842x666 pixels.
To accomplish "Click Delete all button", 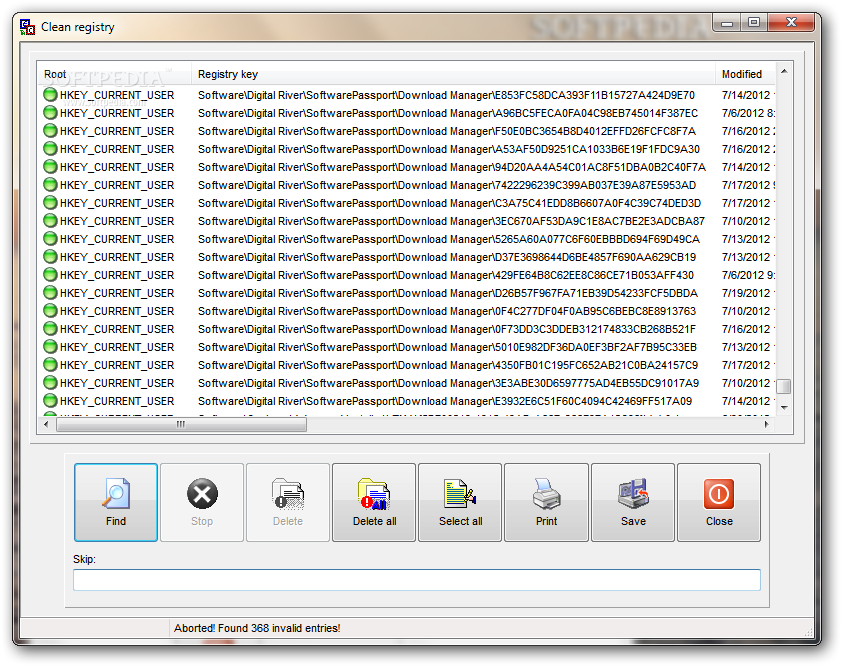I will click(374, 502).
